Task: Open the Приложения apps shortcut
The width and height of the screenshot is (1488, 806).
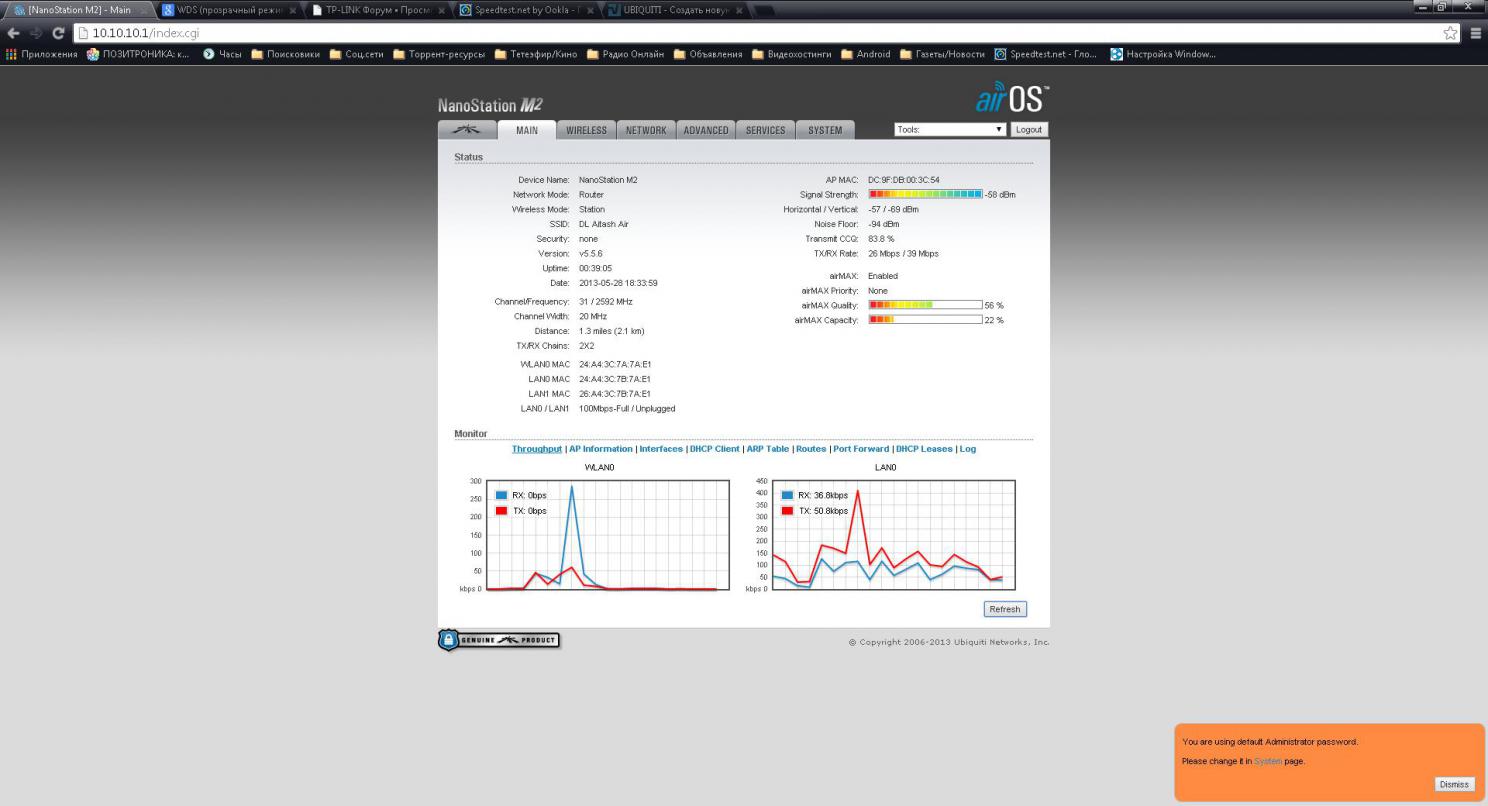Action: [41, 54]
